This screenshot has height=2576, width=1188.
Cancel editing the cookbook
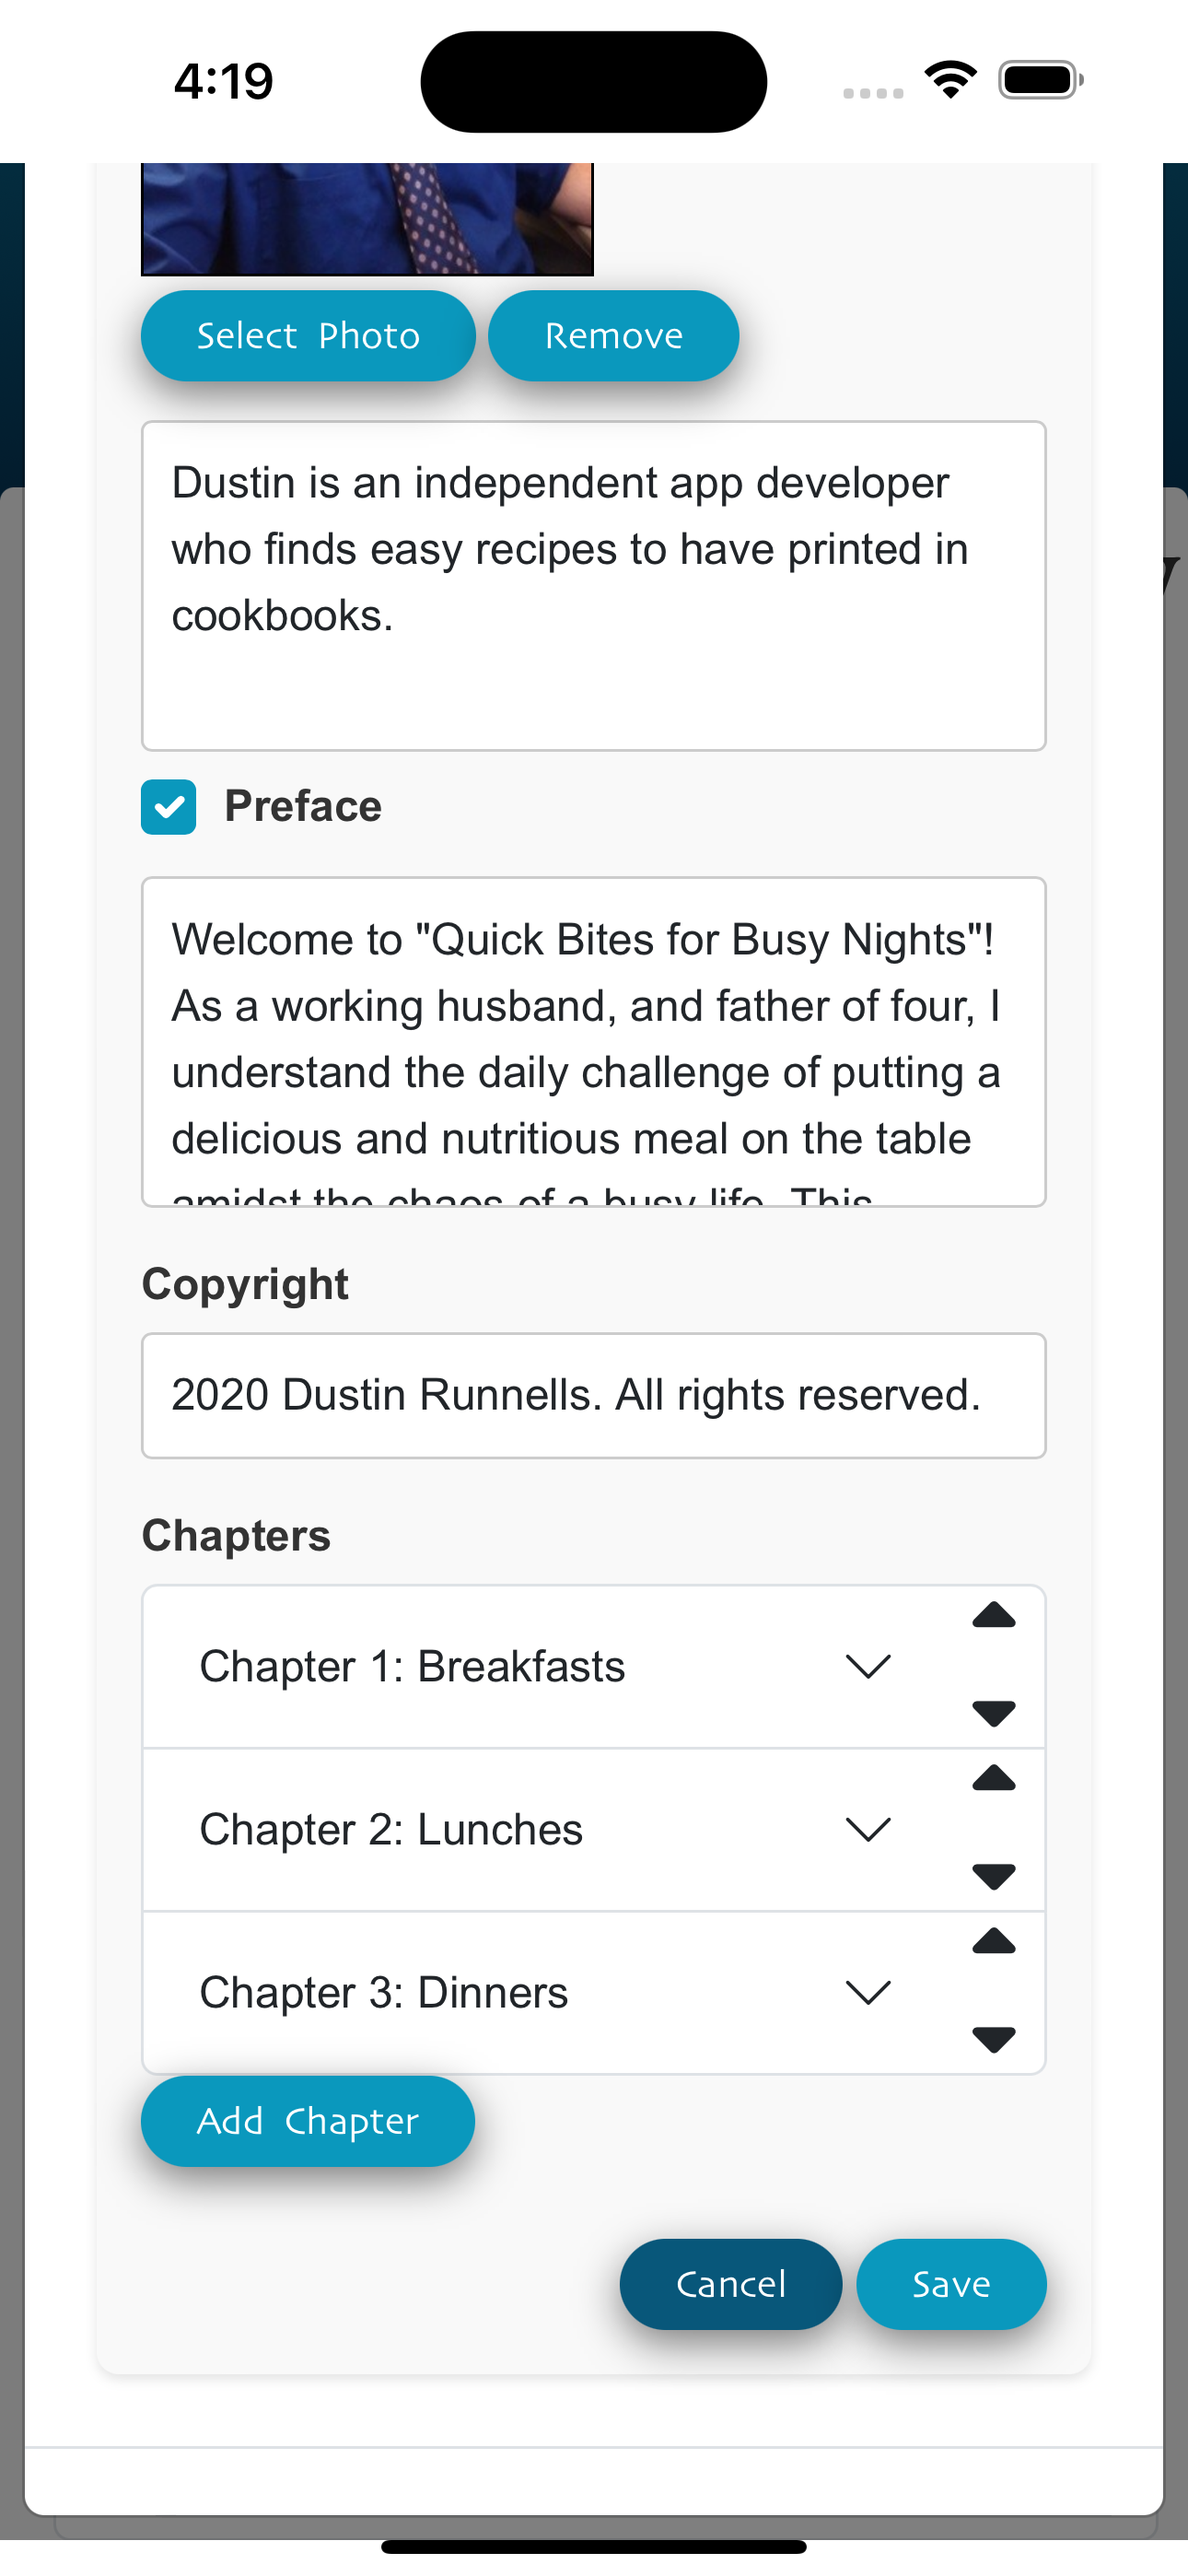click(731, 2284)
